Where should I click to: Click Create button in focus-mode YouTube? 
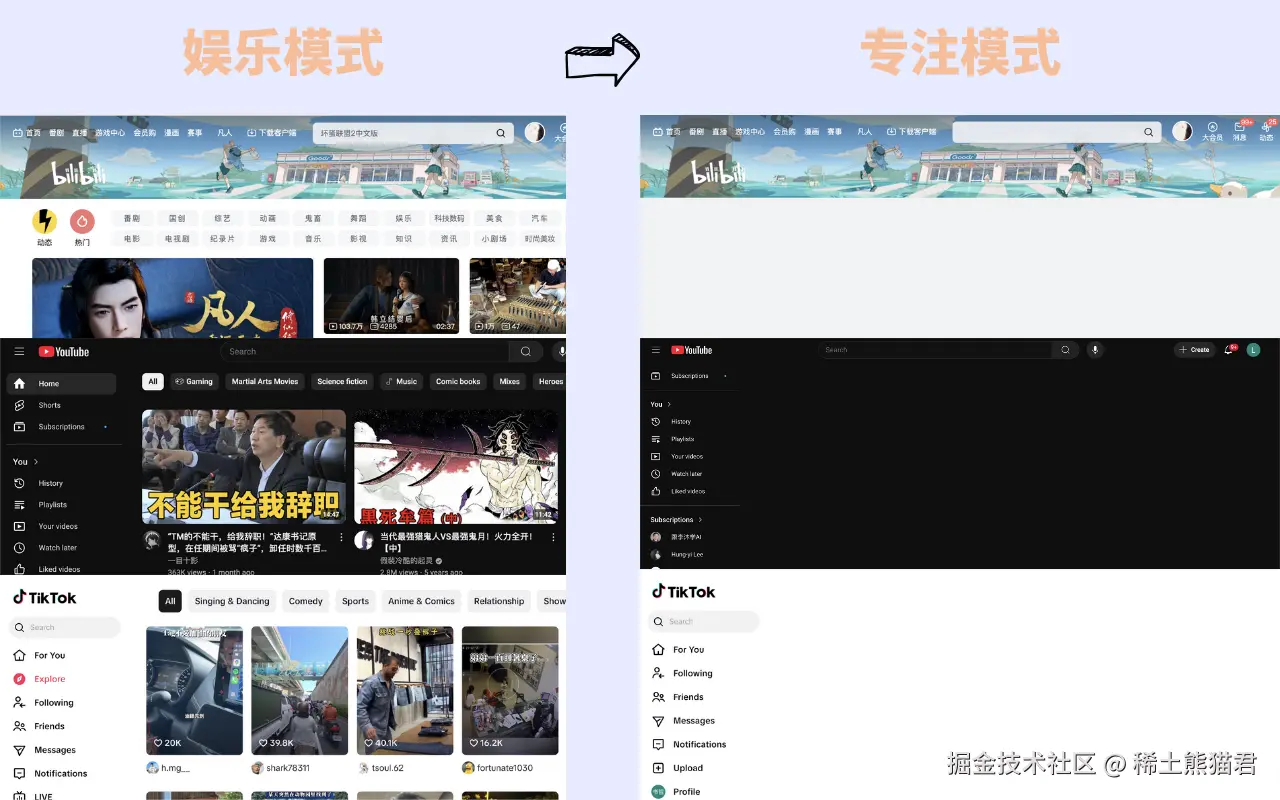coord(1194,350)
